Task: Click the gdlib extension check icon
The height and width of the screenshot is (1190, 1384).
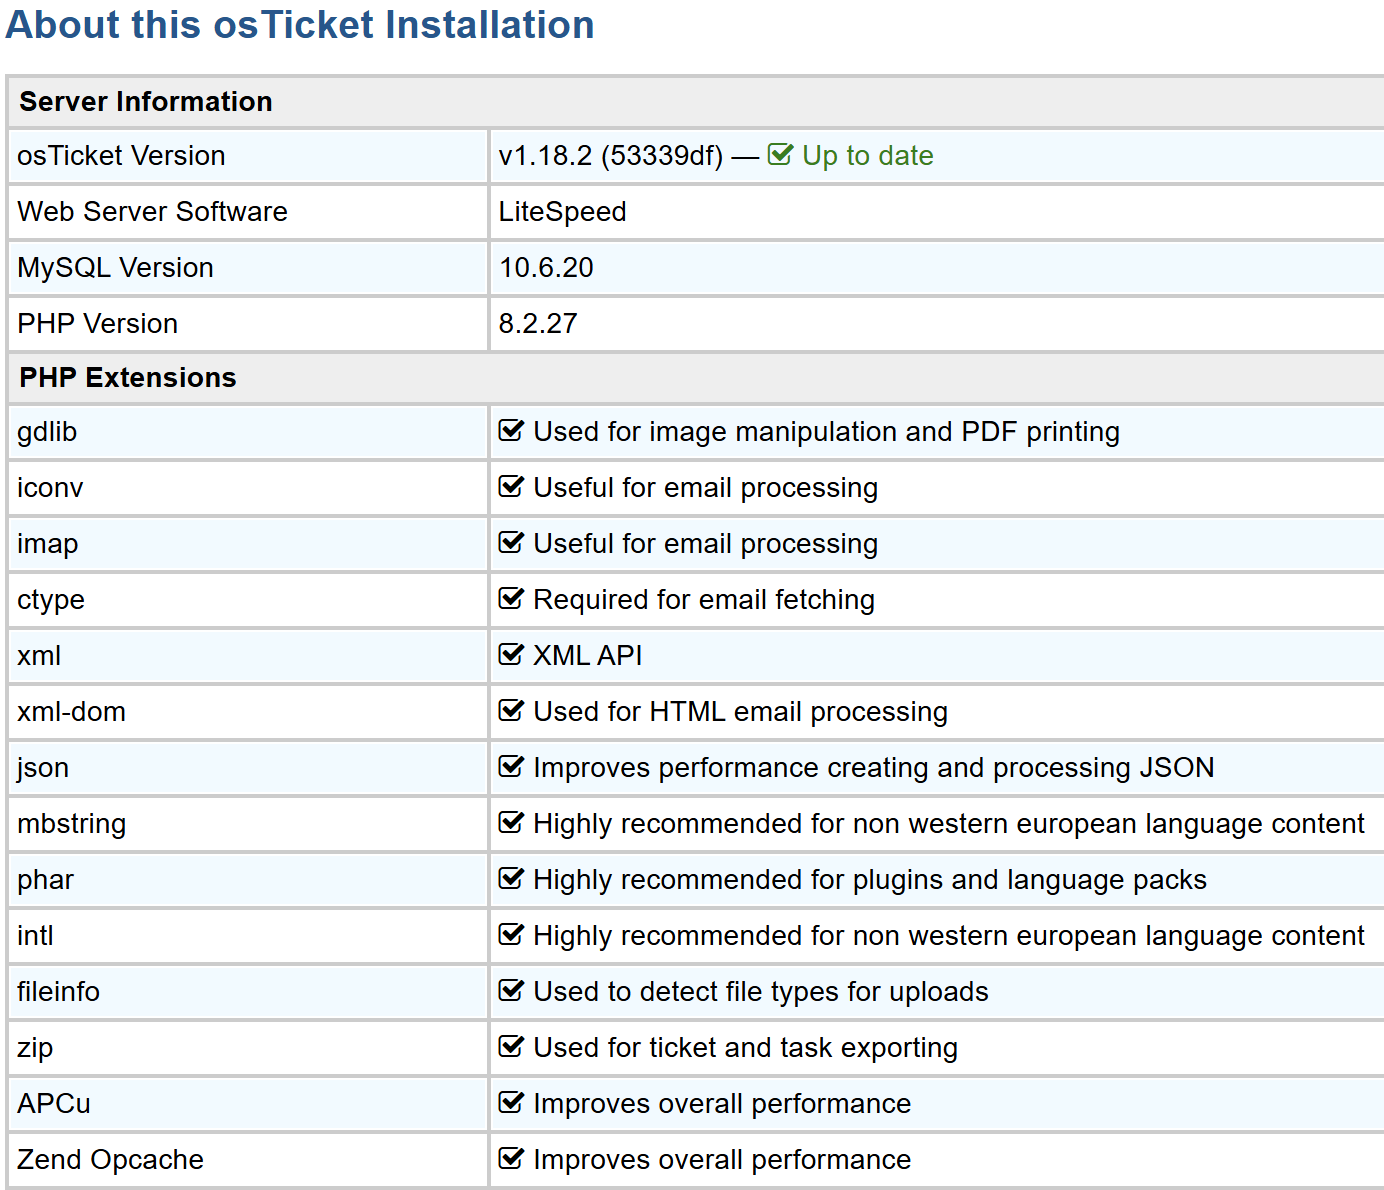Action: click(x=511, y=431)
